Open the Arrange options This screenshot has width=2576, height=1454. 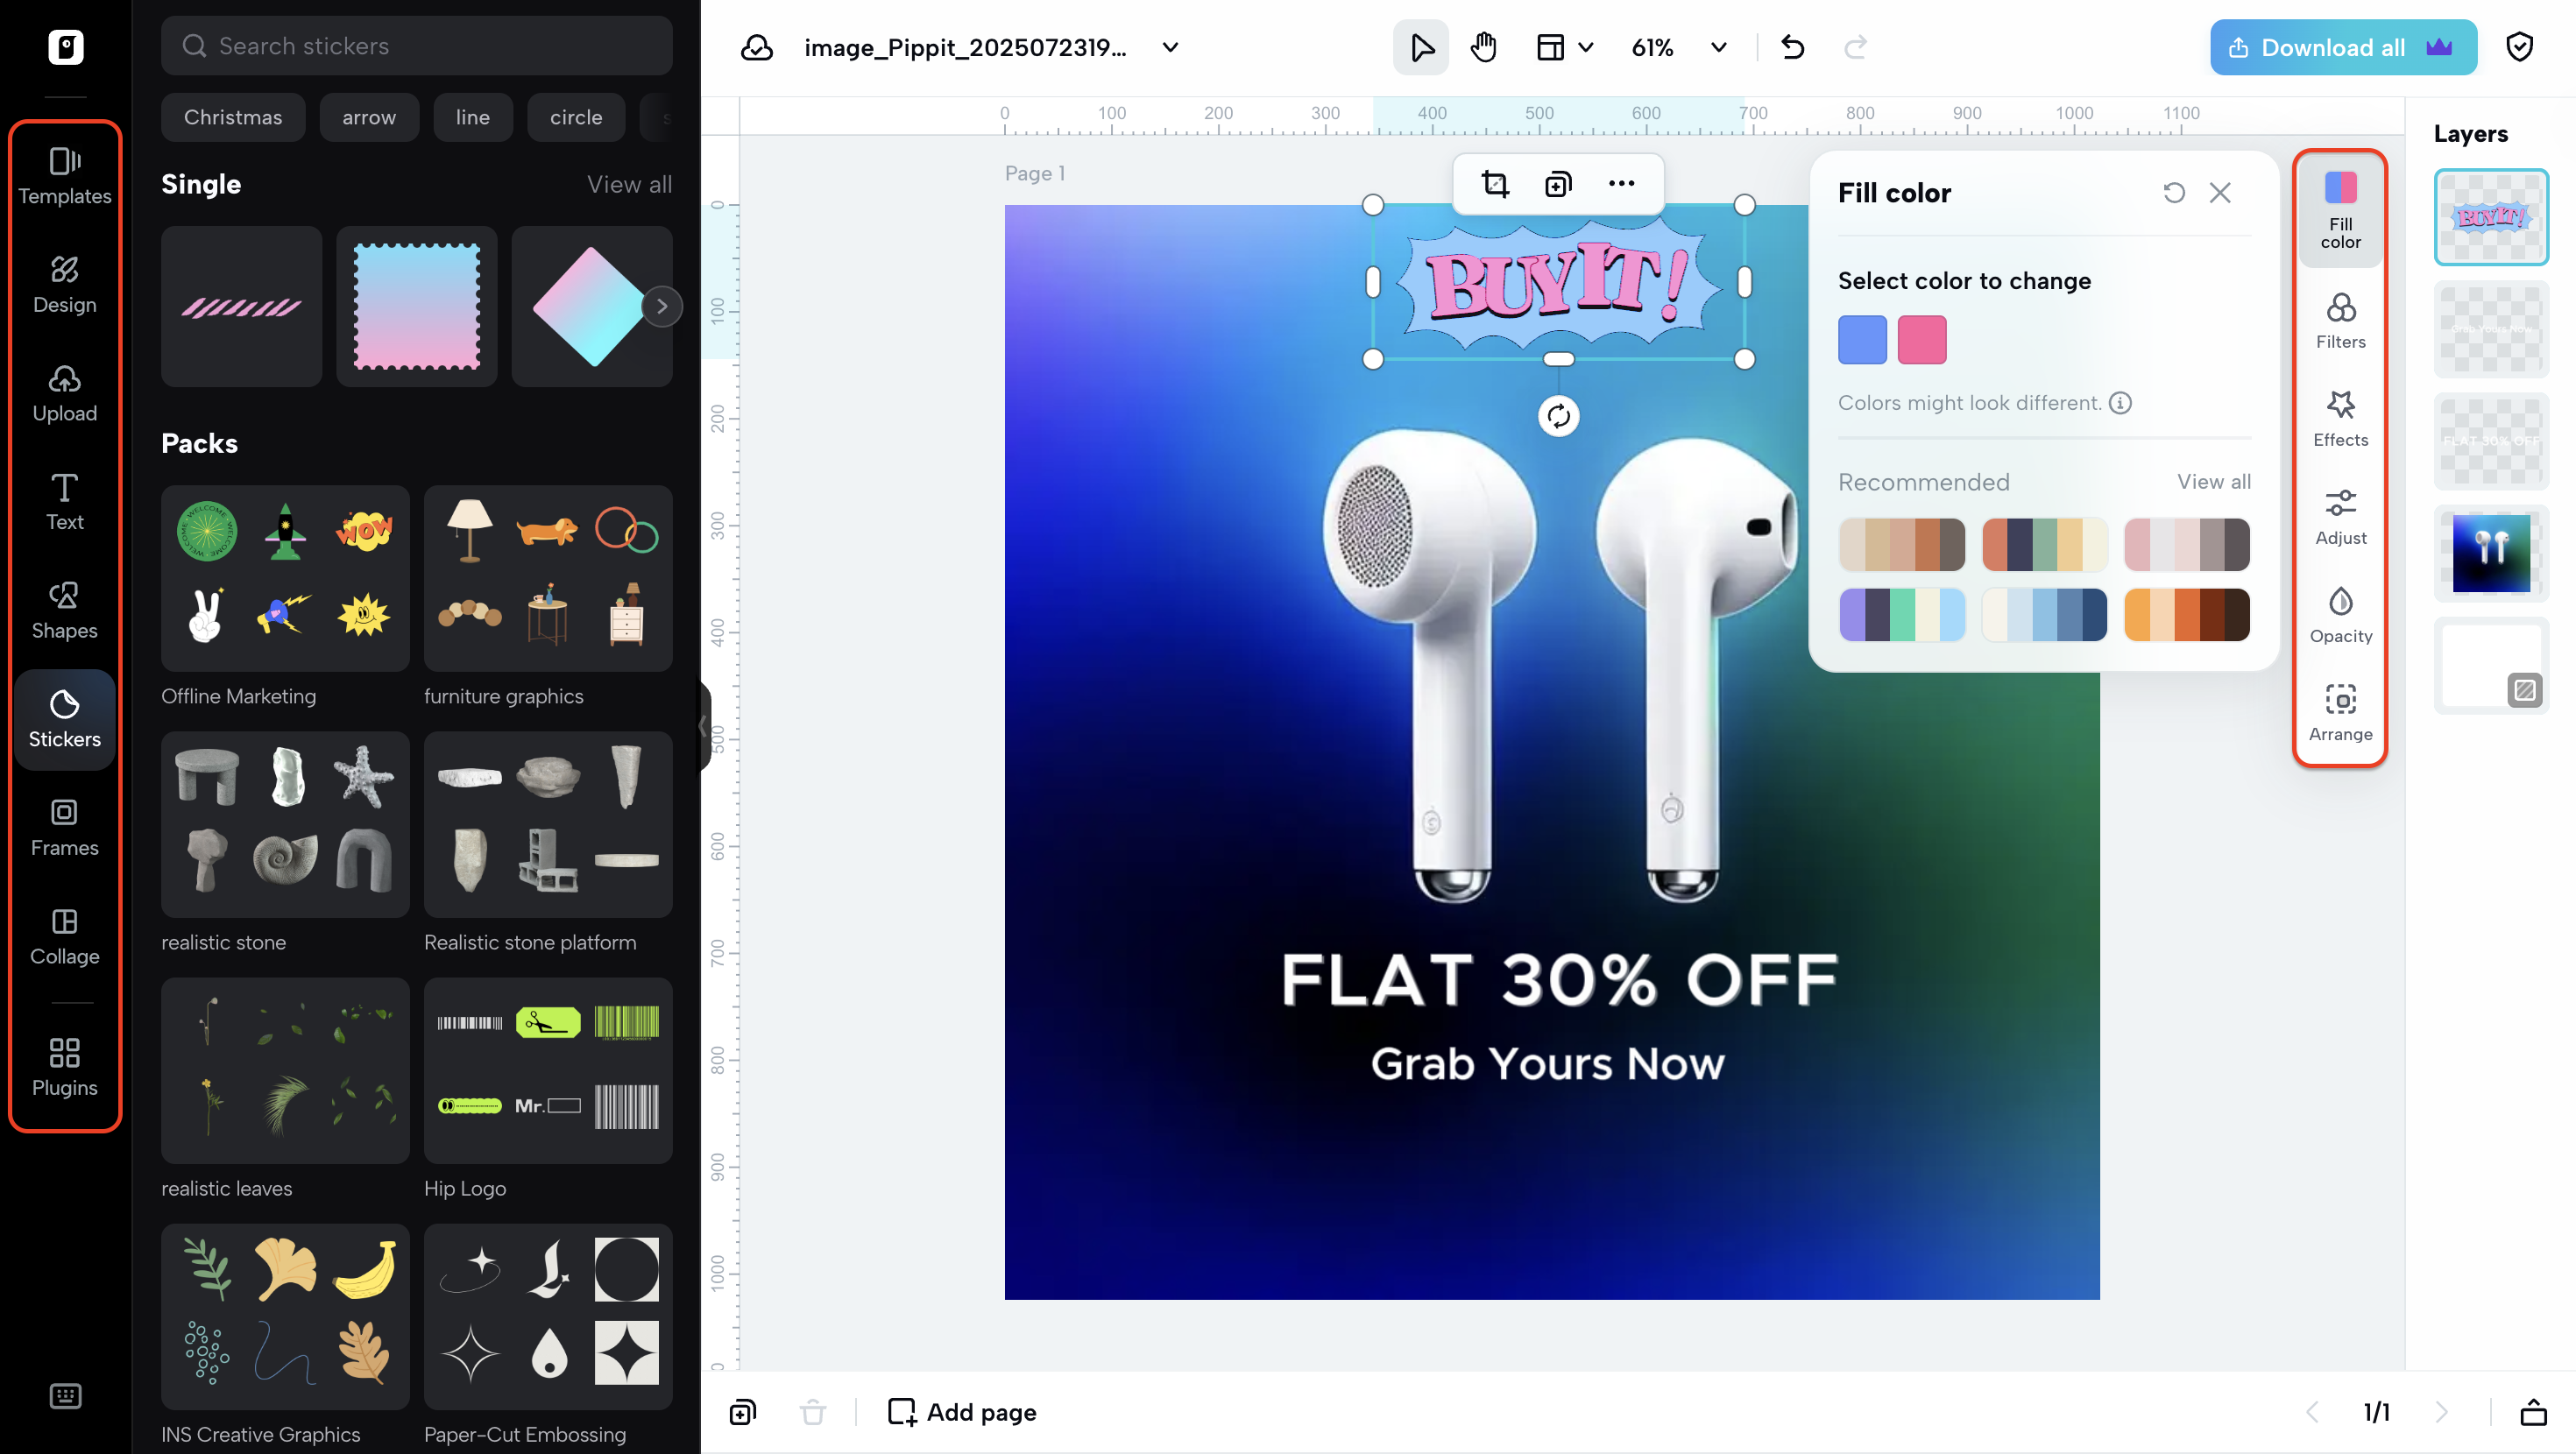[2340, 712]
